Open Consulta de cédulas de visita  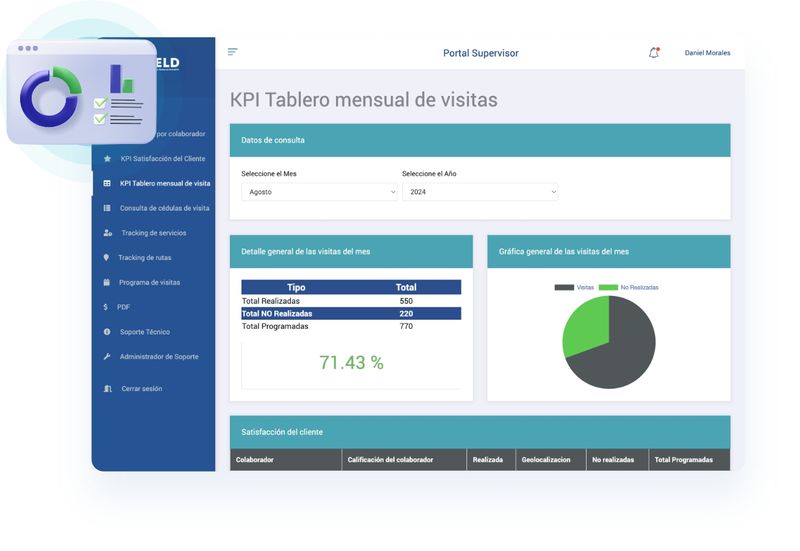164,208
